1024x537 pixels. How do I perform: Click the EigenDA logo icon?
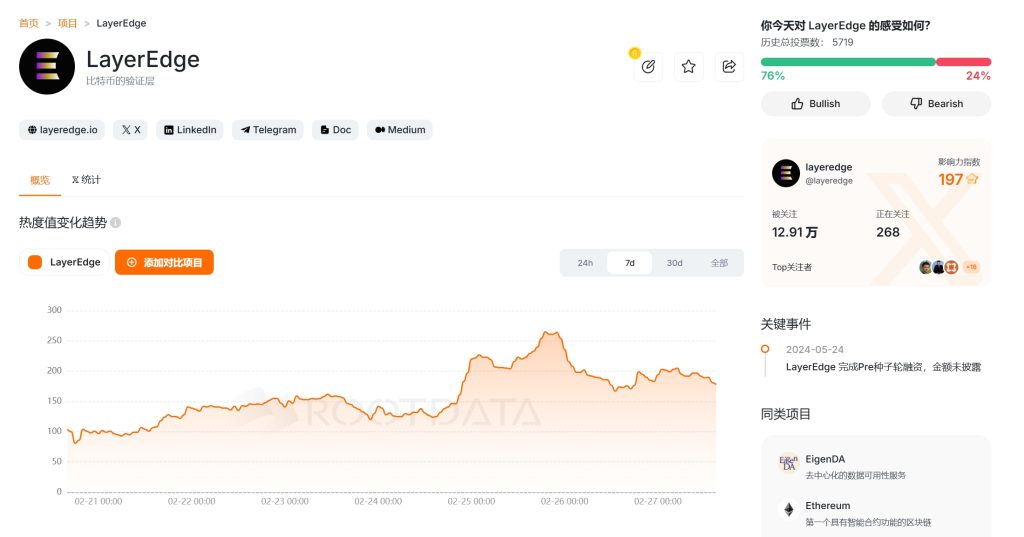pyautogui.click(x=789, y=463)
